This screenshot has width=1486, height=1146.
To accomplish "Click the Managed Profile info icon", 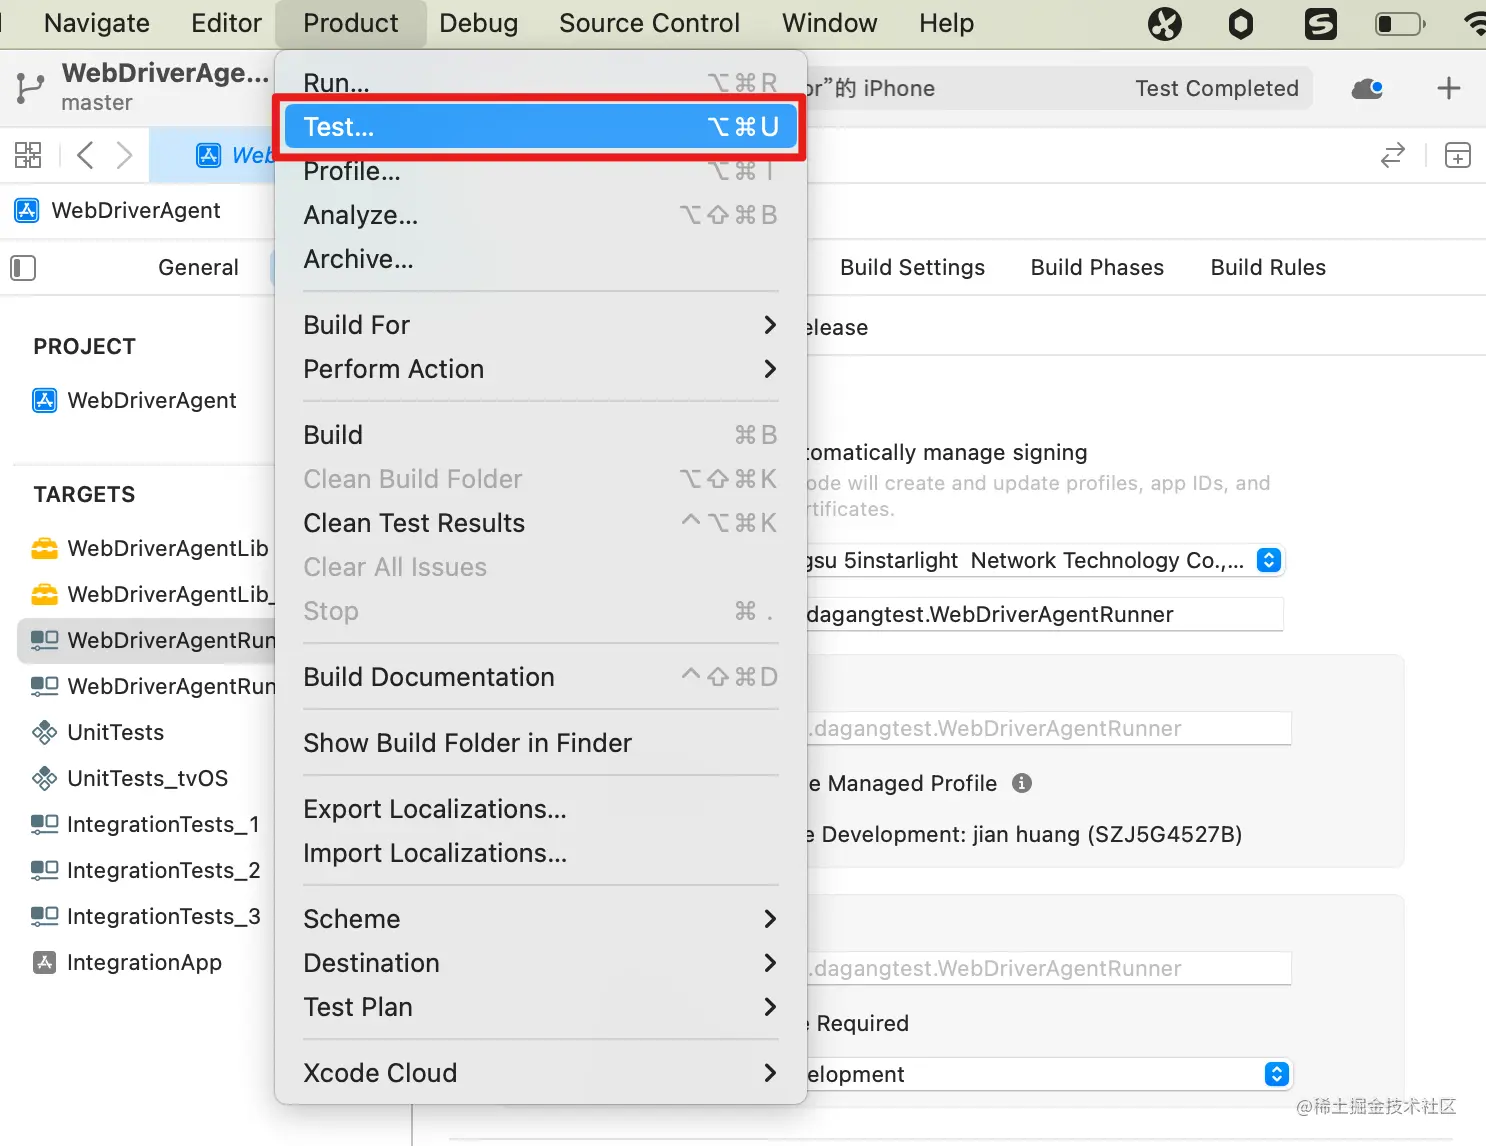I will click(x=1022, y=783).
